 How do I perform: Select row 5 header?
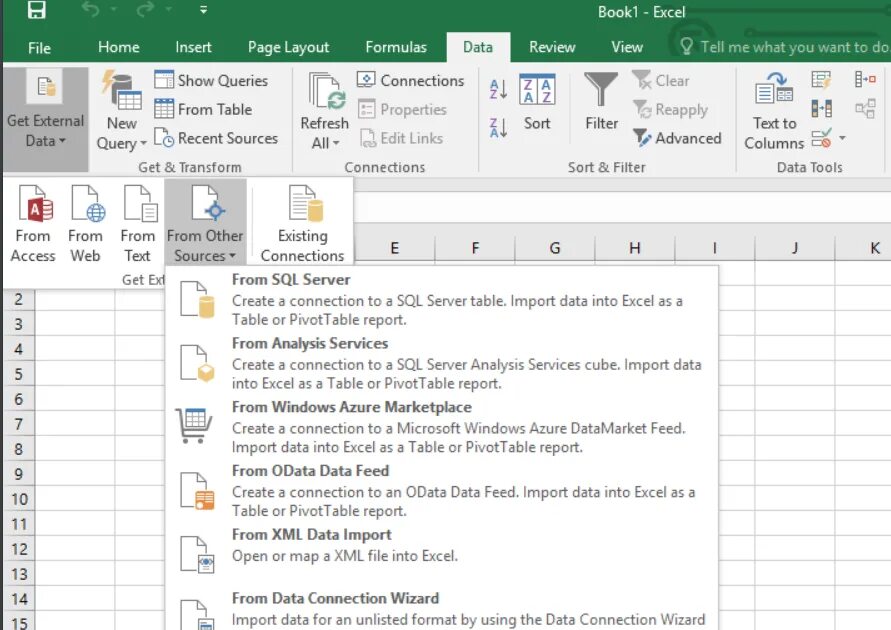(x=19, y=374)
